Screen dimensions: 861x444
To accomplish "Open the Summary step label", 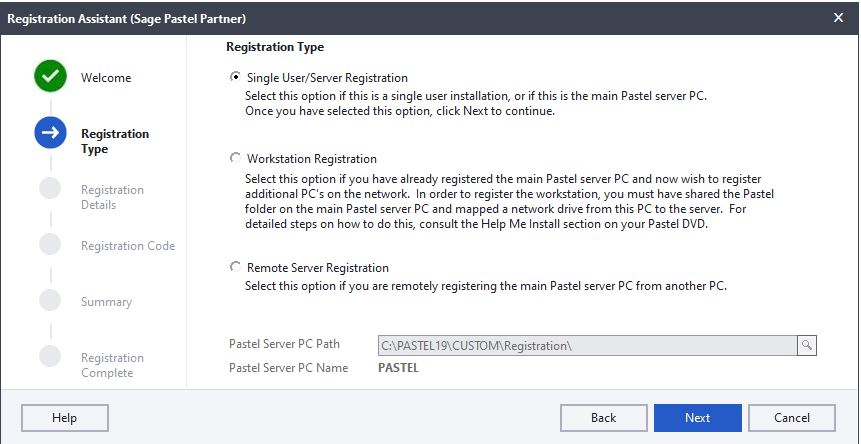I will tap(107, 302).
